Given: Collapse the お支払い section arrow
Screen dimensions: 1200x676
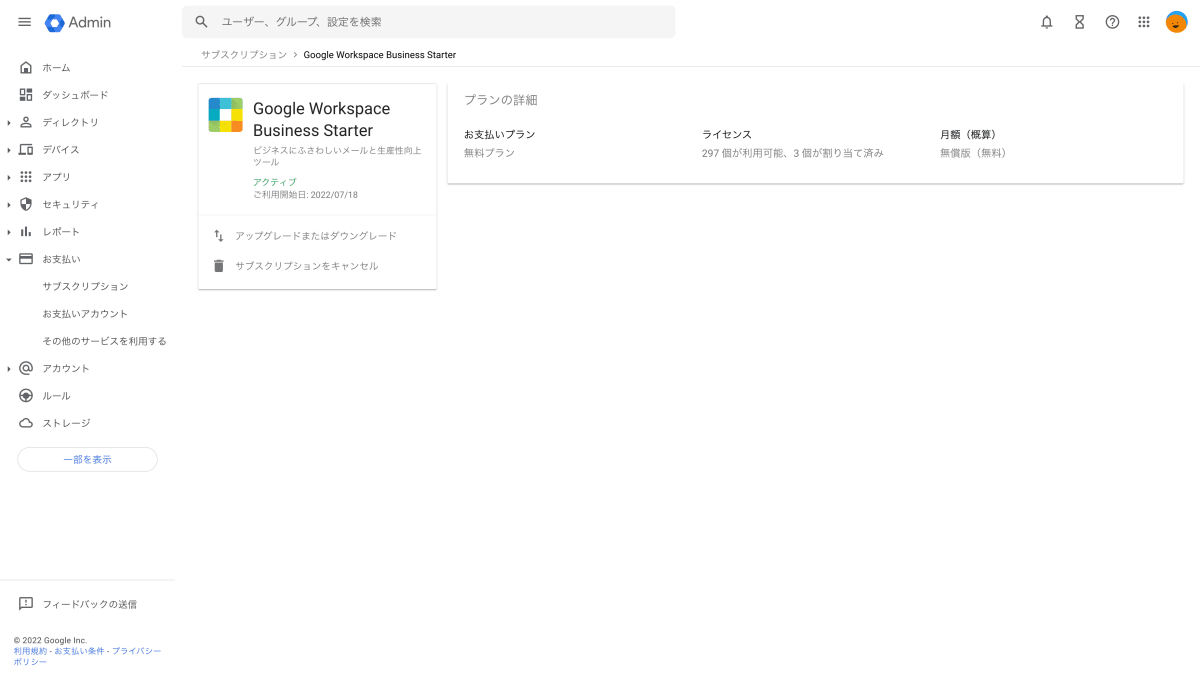Looking at the screenshot, I should click(9, 259).
